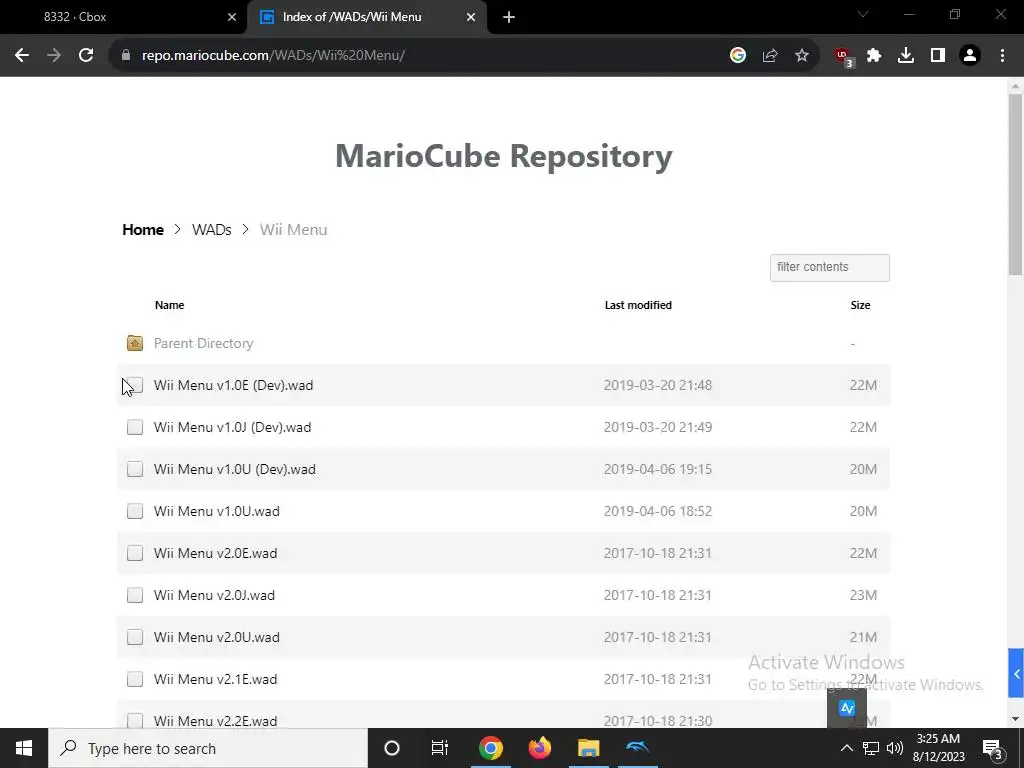1024x768 pixels.
Task: Download Wii Menu v1.0J (Dev).wad
Action: click(x=232, y=427)
